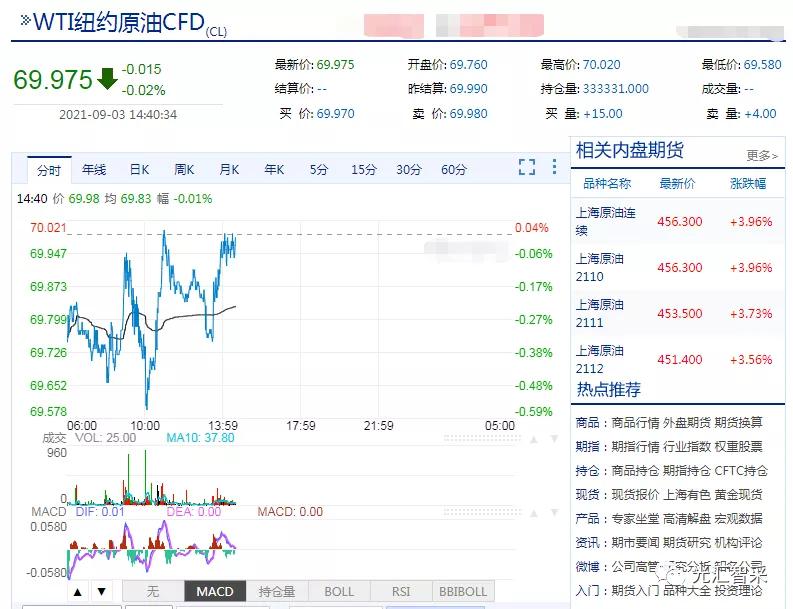Select the 15分 interval tab
793x609 pixels.
pos(364,169)
